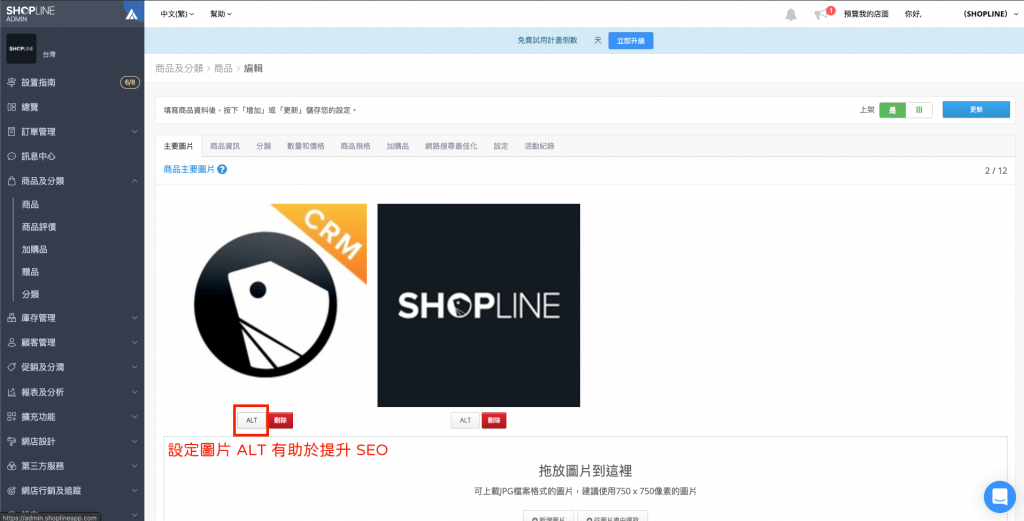Open 商品評價 in the sidebar
This screenshot has width=1024, height=521.
coord(39,227)
